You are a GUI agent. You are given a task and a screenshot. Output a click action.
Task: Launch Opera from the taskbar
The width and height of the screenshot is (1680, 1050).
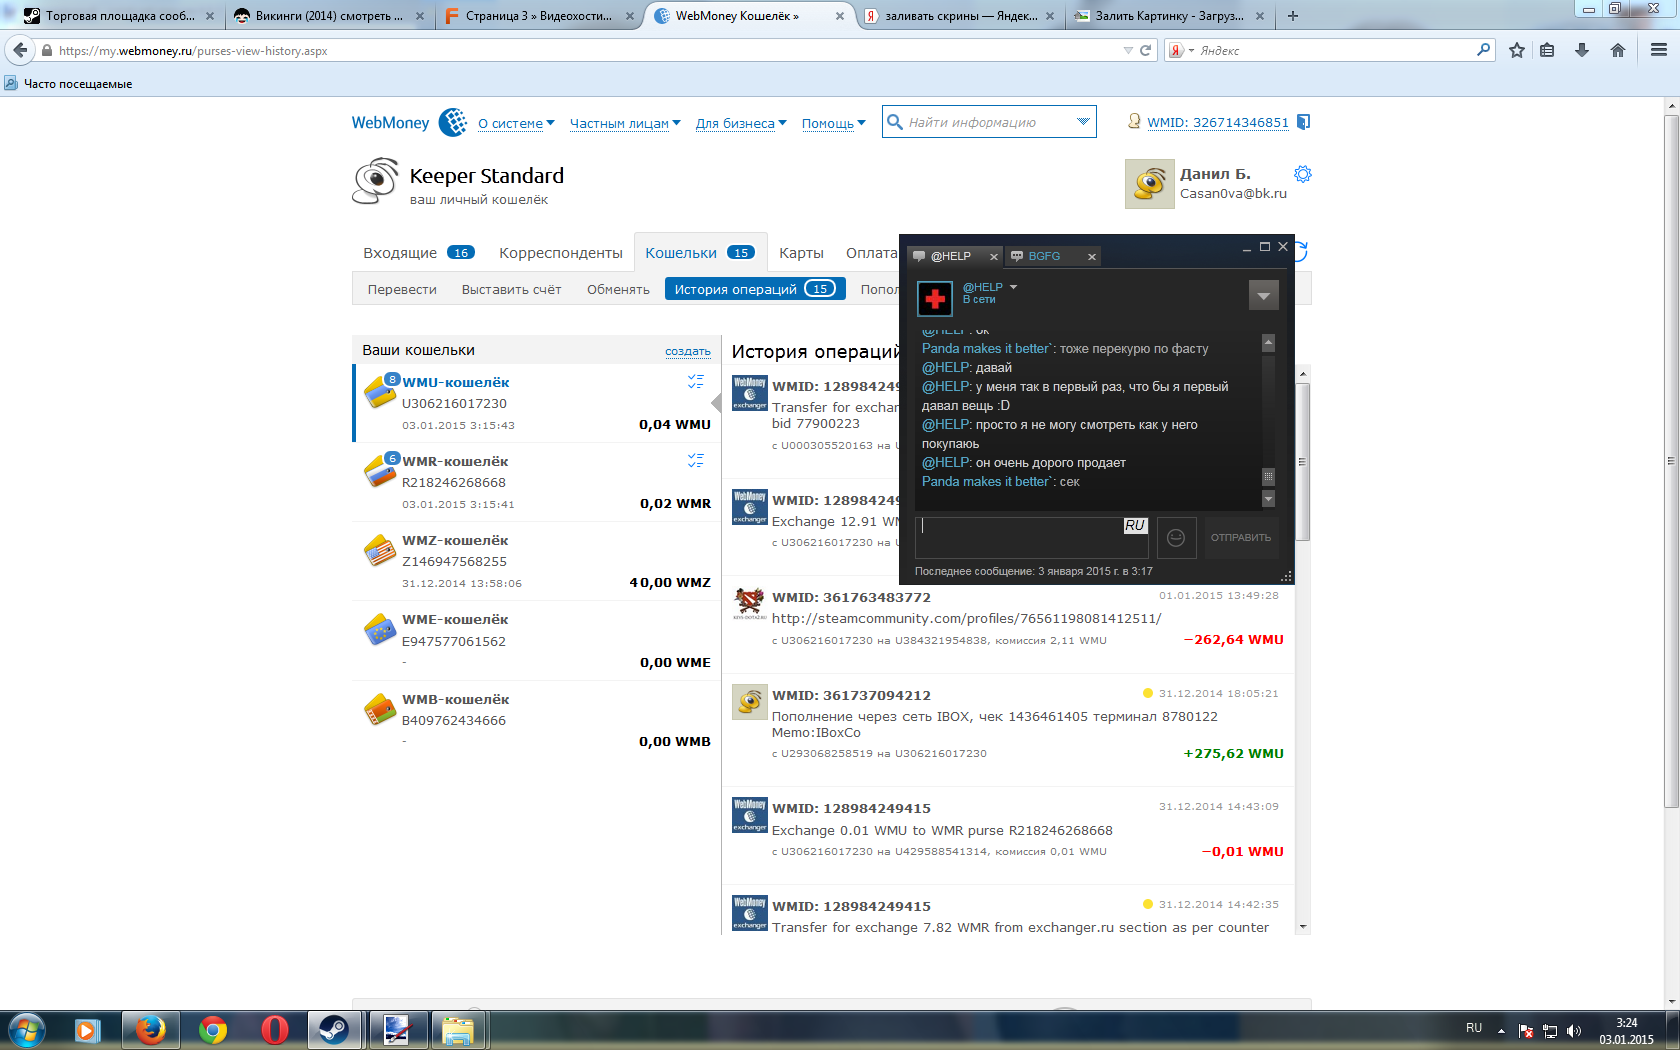(274, 1029)
